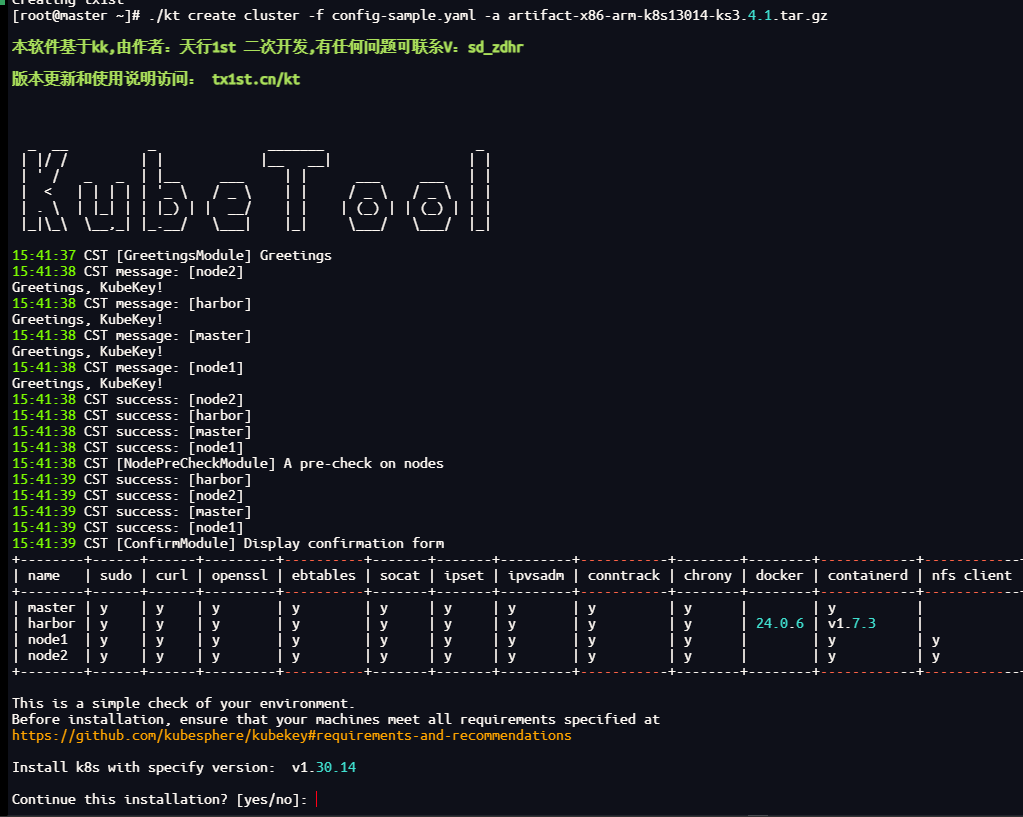
Task: Click the 'message: [master]' log line
Action: pyautogui.click(x=131, y=335)
